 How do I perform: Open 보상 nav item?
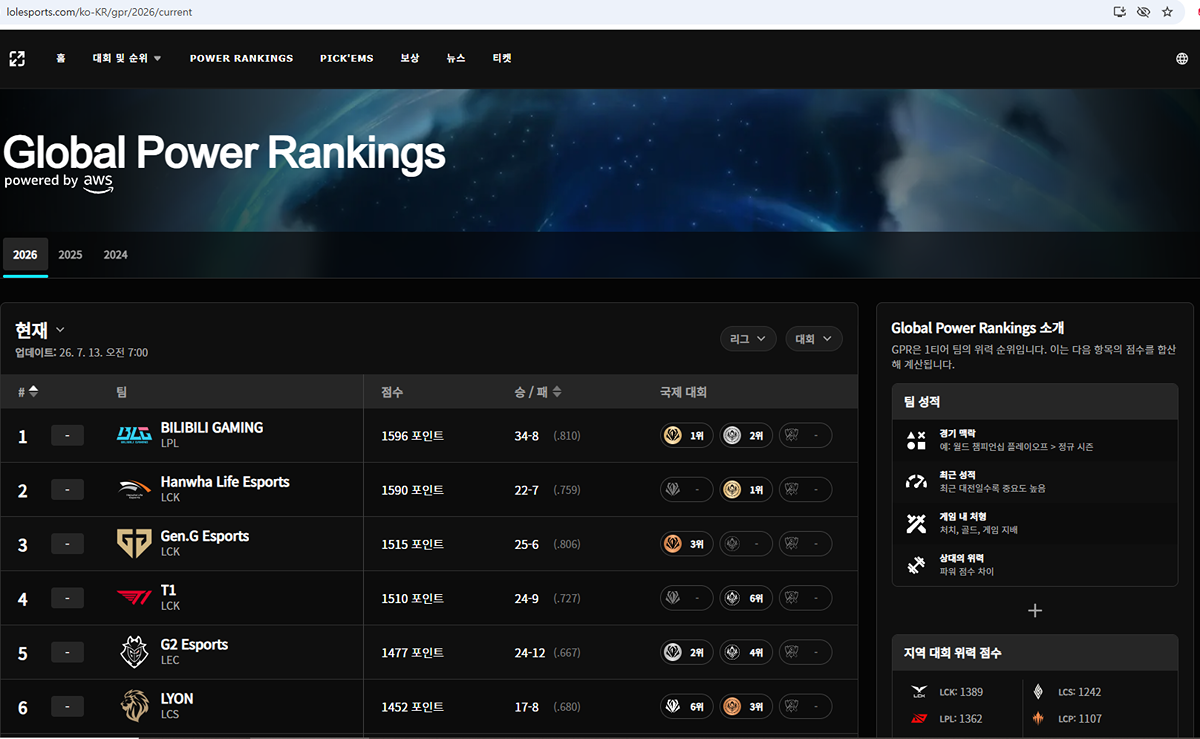410,59
